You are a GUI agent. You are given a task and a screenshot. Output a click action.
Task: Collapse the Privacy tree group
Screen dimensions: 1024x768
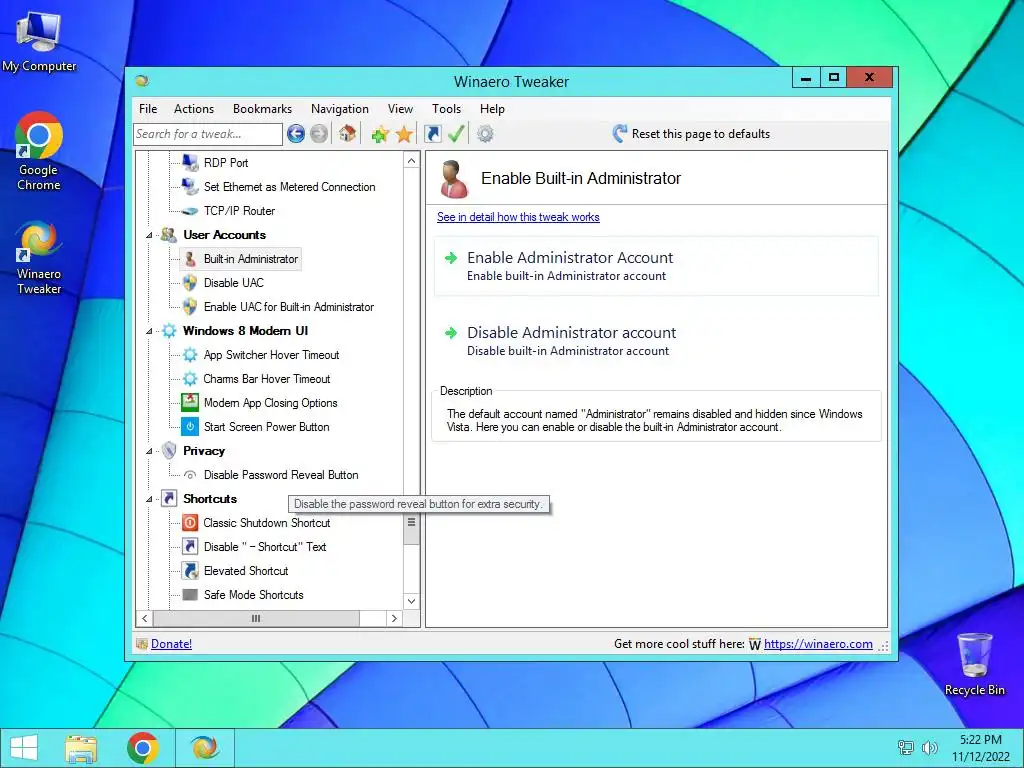click(x=149, y=451)
